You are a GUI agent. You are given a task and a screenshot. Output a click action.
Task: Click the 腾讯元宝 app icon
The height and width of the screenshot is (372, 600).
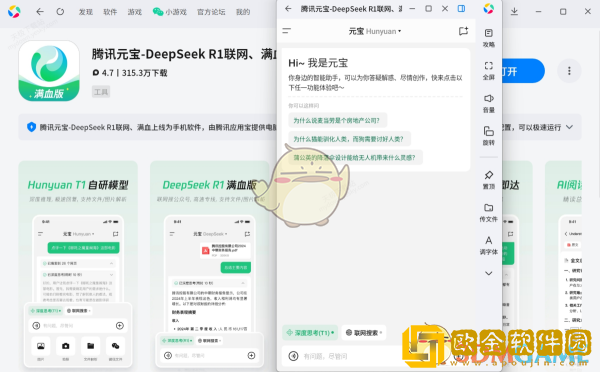pyautogui.click(x=49, y=71)
